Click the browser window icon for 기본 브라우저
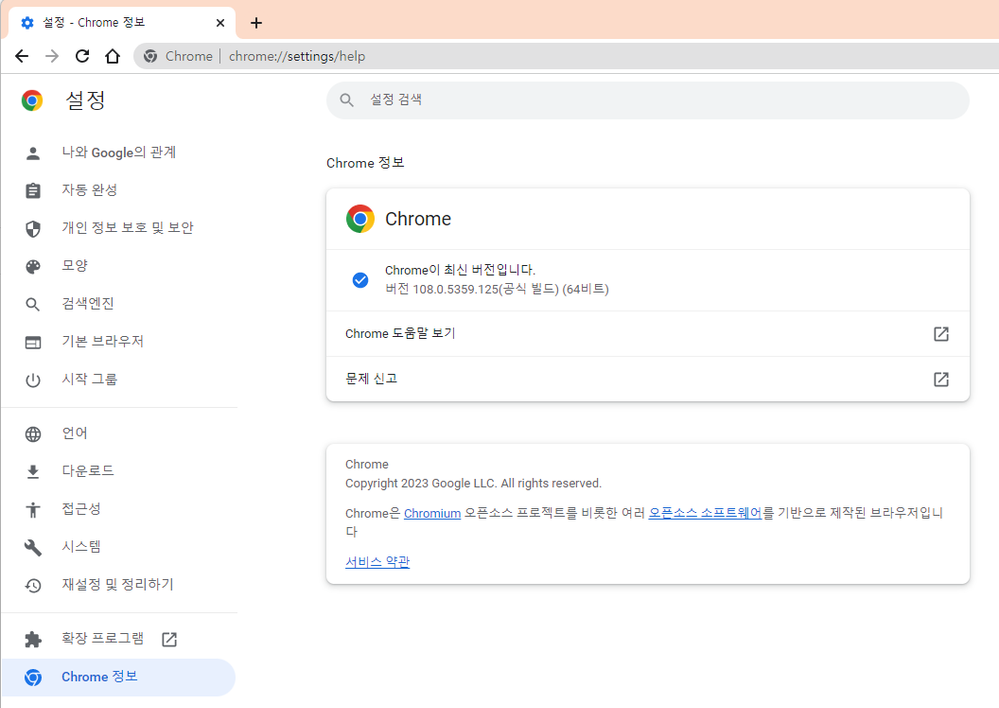The height and width of the screenshot is (708, 999). click(x=32, y=342)
